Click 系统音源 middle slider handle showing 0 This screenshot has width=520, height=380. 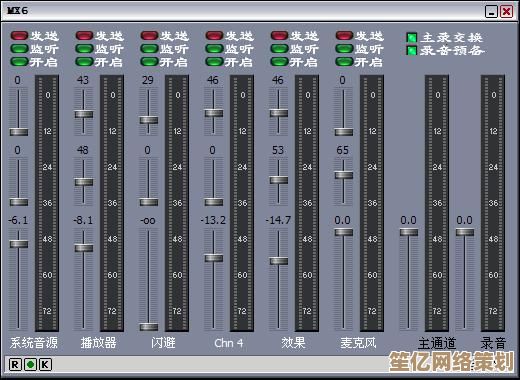click(x=19, y=202)
